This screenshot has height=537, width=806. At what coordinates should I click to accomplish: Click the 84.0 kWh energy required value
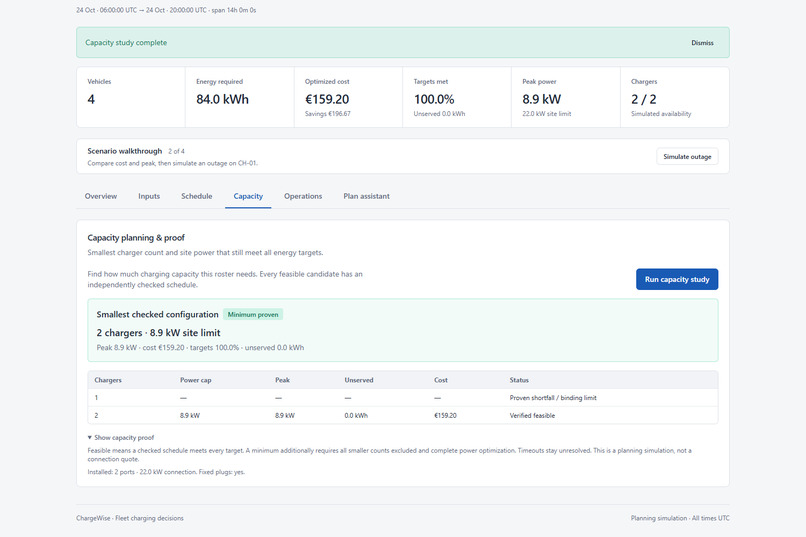tap(222, 99)
